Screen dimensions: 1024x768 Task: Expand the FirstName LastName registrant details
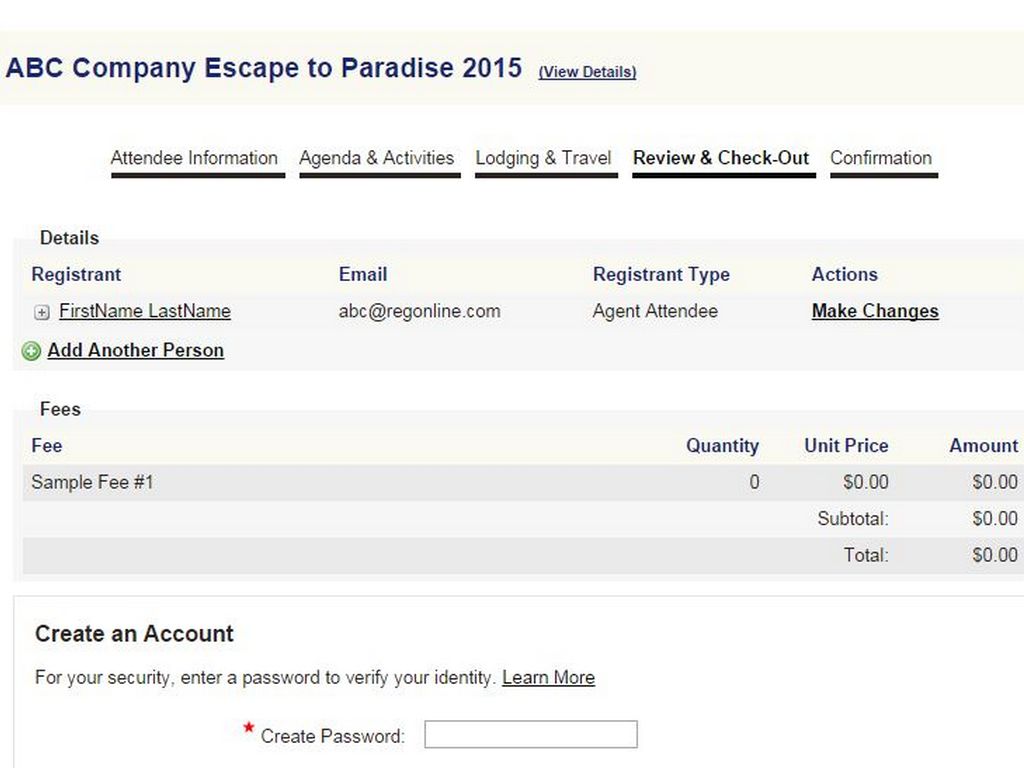coord(42,312)
